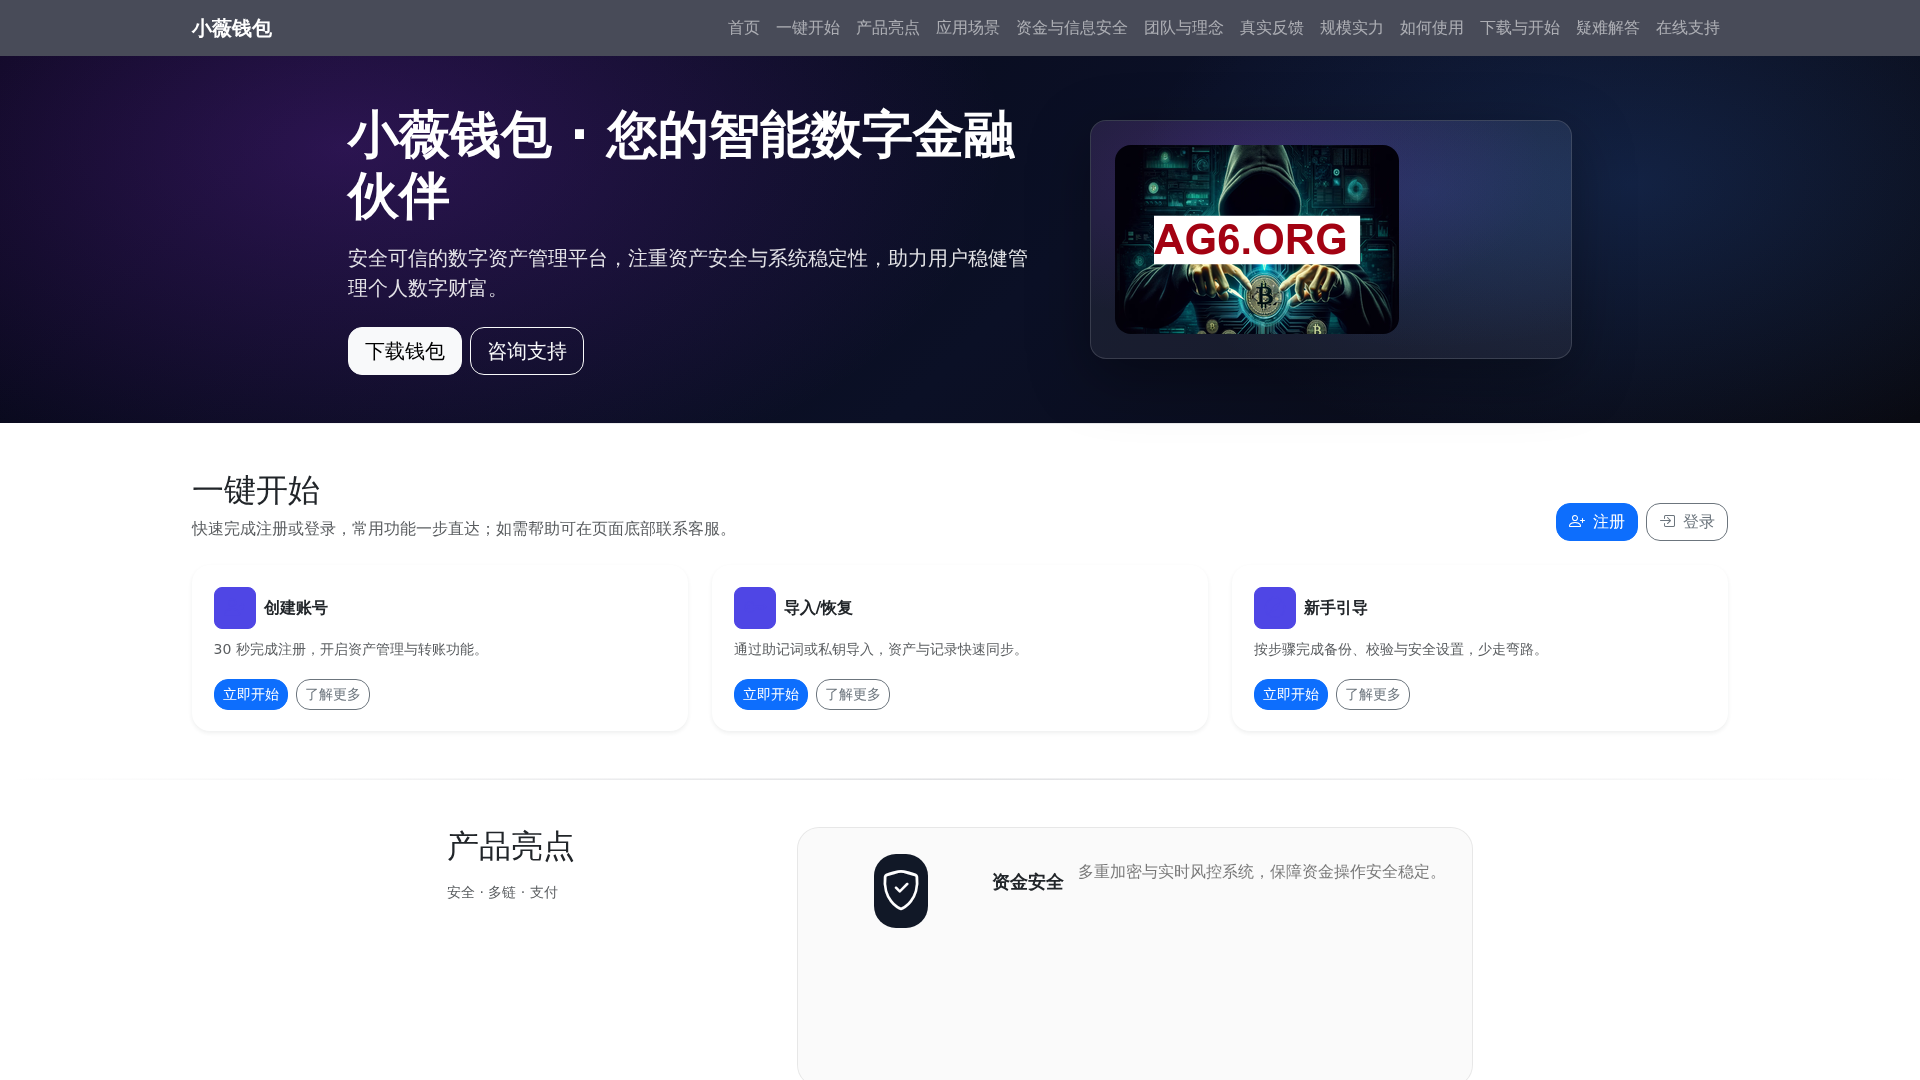Click the 导入/恢复 card title
Image resolution: width=1920 pixels, height=1080 pixels.
(x=818, y=608)
